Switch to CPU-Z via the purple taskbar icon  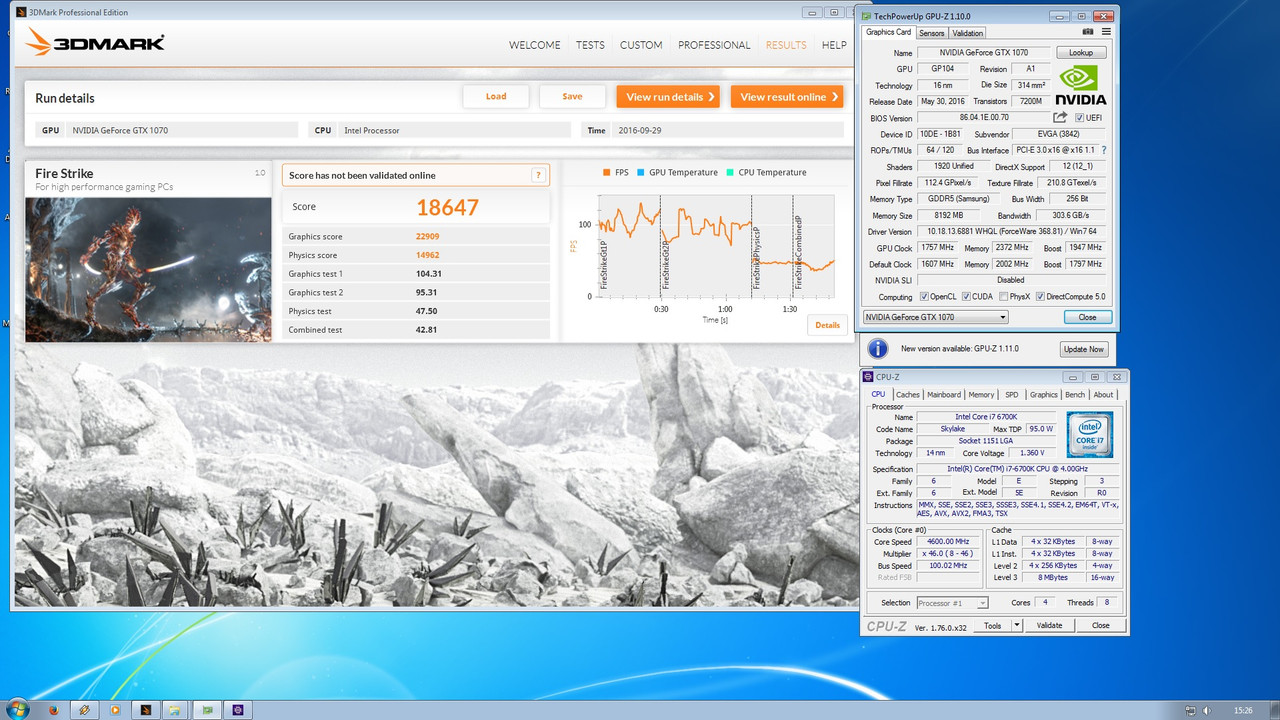pyautogui.click(x=238, y=710)
